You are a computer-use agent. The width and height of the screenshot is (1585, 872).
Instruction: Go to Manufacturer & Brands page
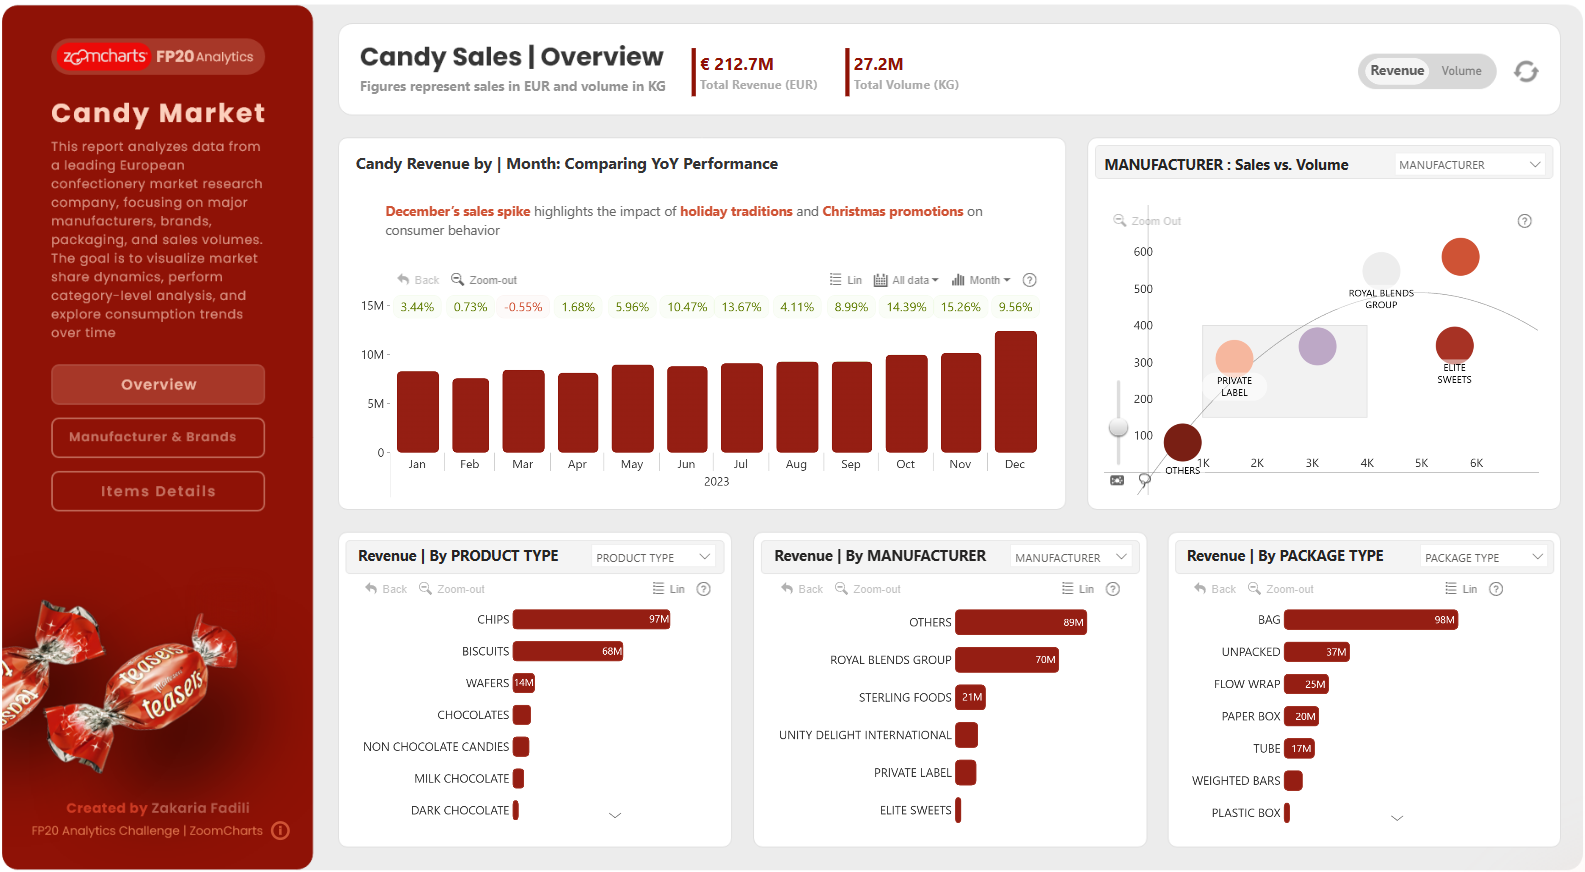[x=158, y=437]
